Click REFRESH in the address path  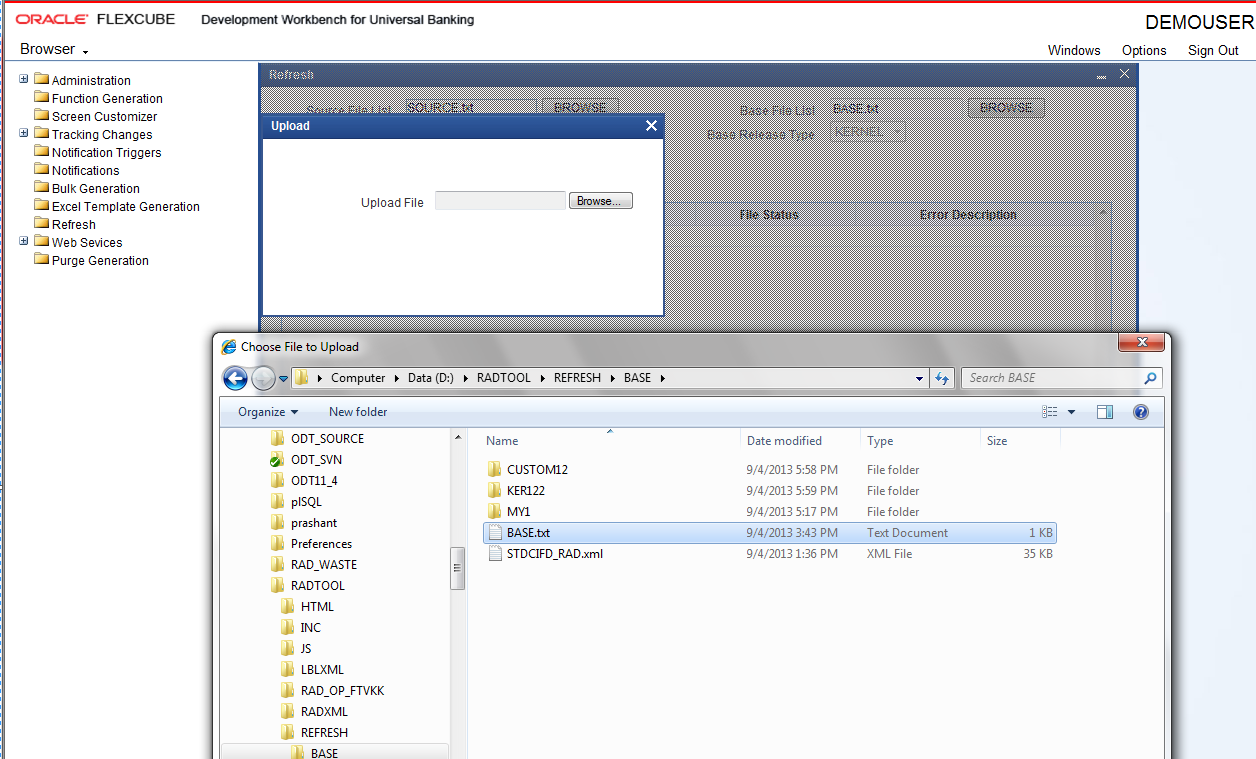click(x=577, y=378)
